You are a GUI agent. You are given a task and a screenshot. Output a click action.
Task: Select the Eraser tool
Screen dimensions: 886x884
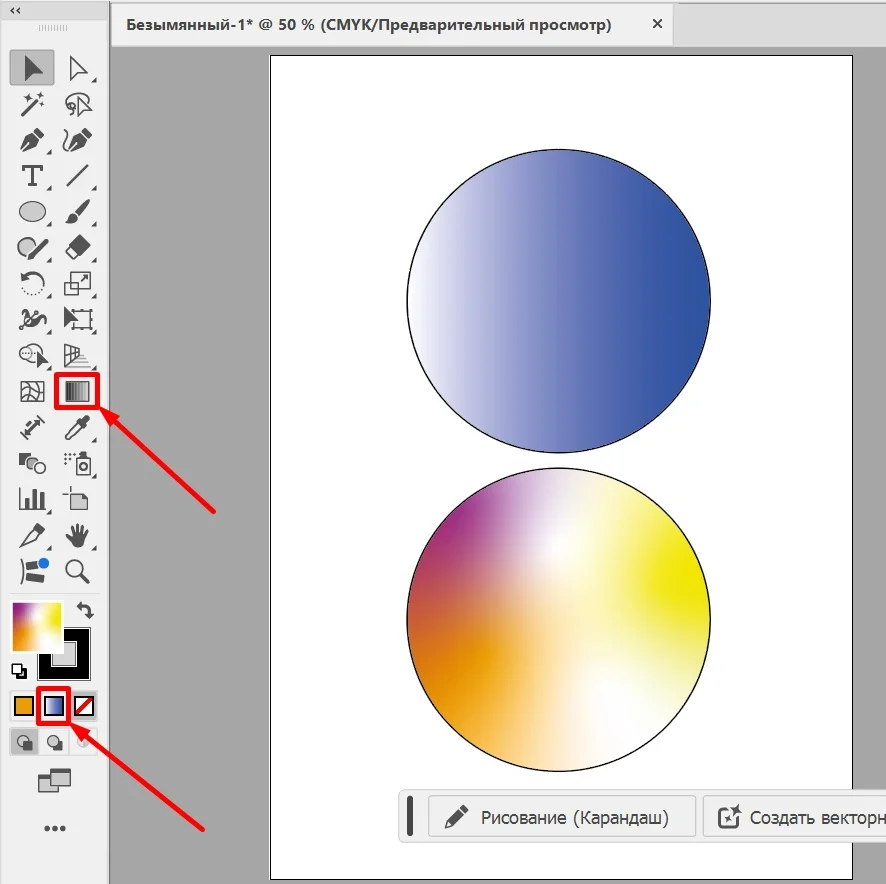77,247
